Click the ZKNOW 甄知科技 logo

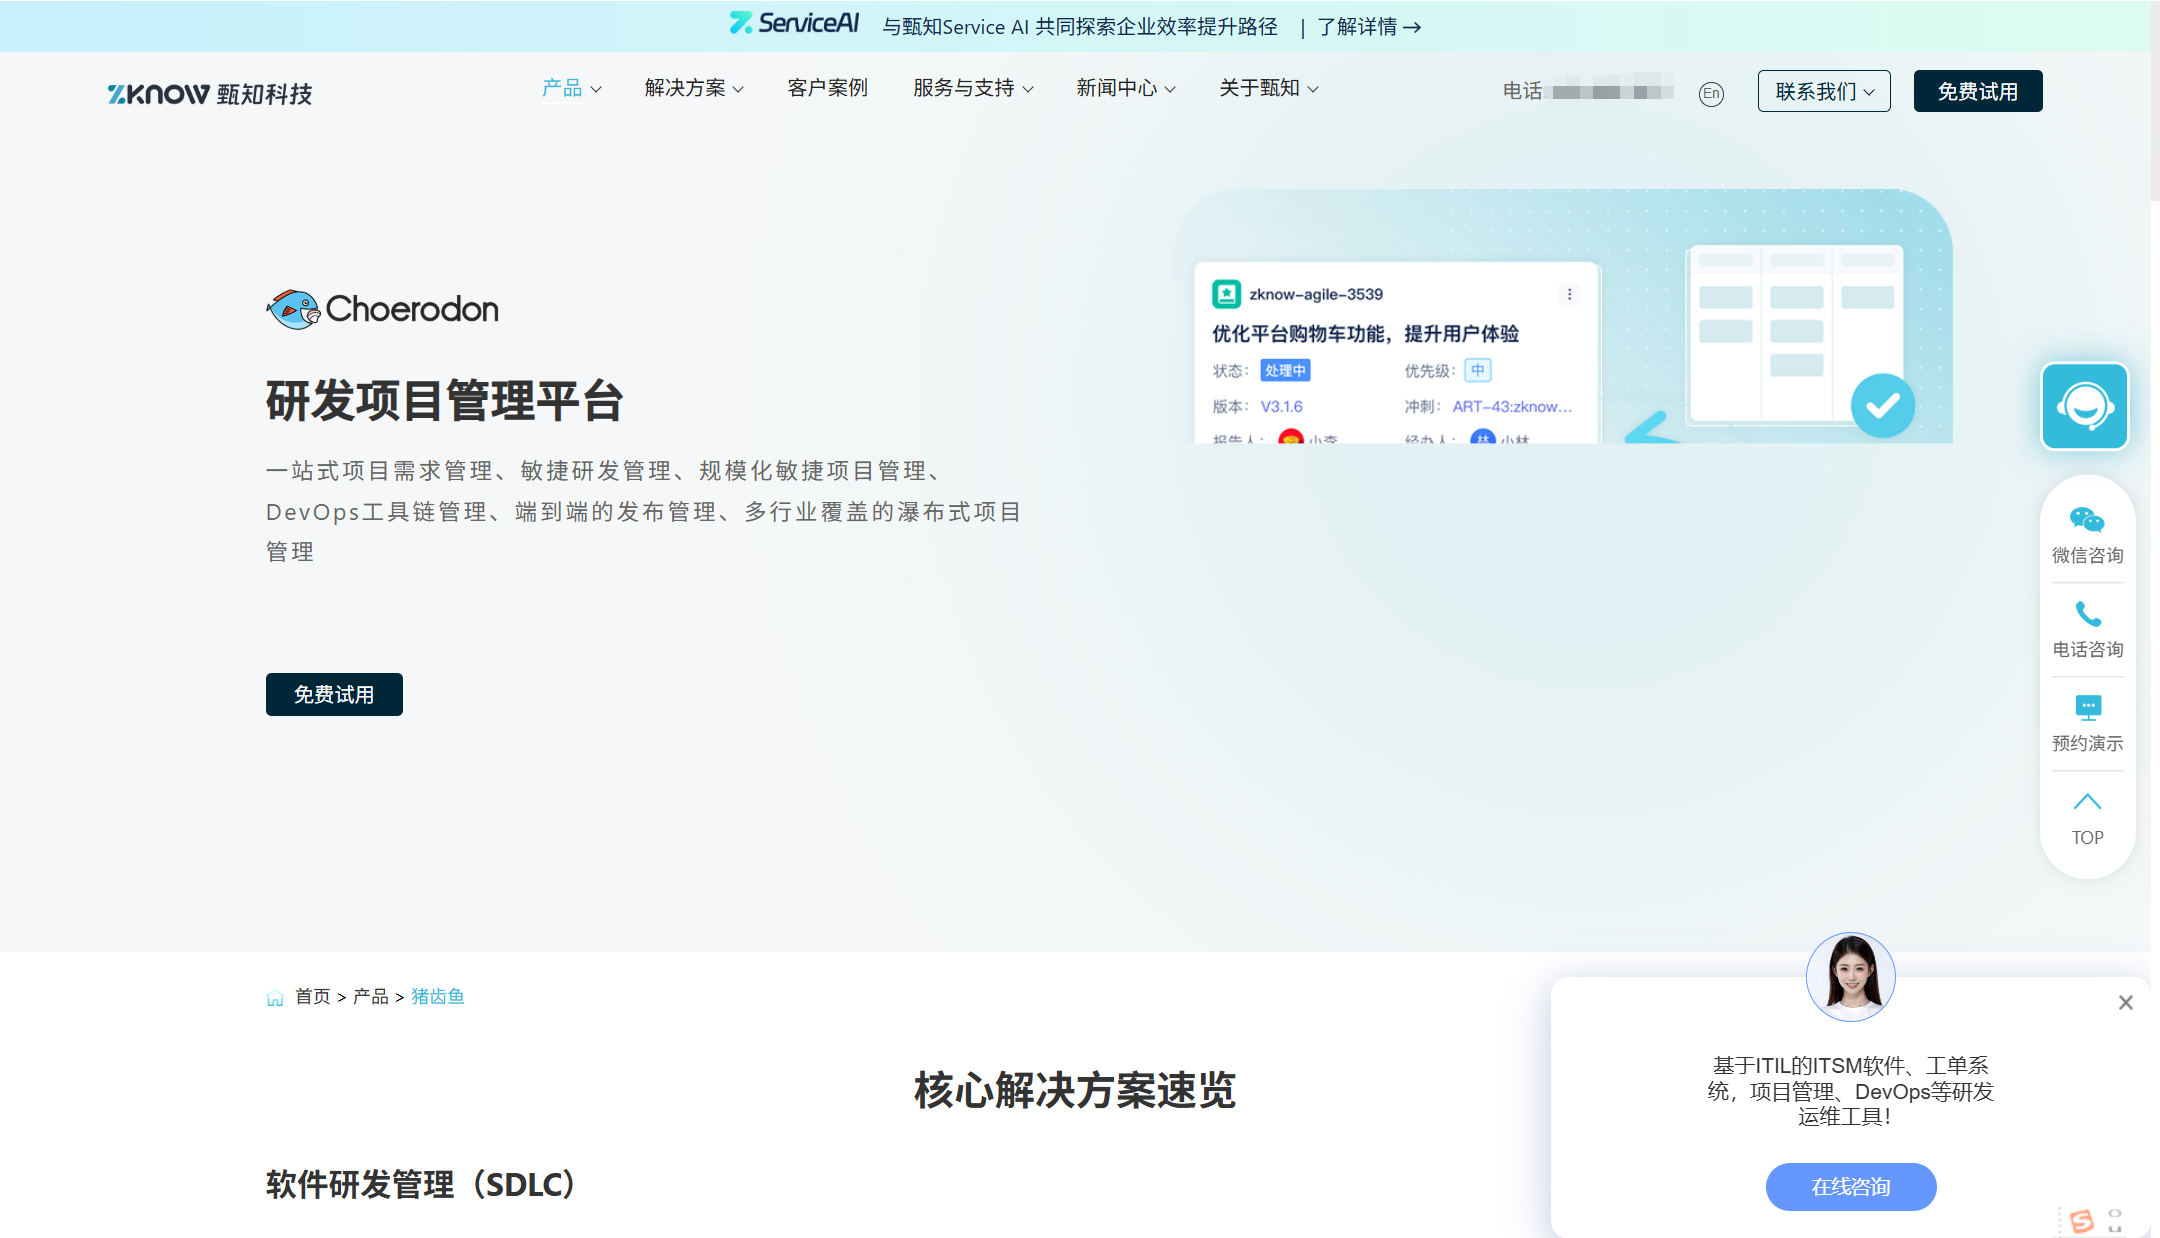pos(210,94)
